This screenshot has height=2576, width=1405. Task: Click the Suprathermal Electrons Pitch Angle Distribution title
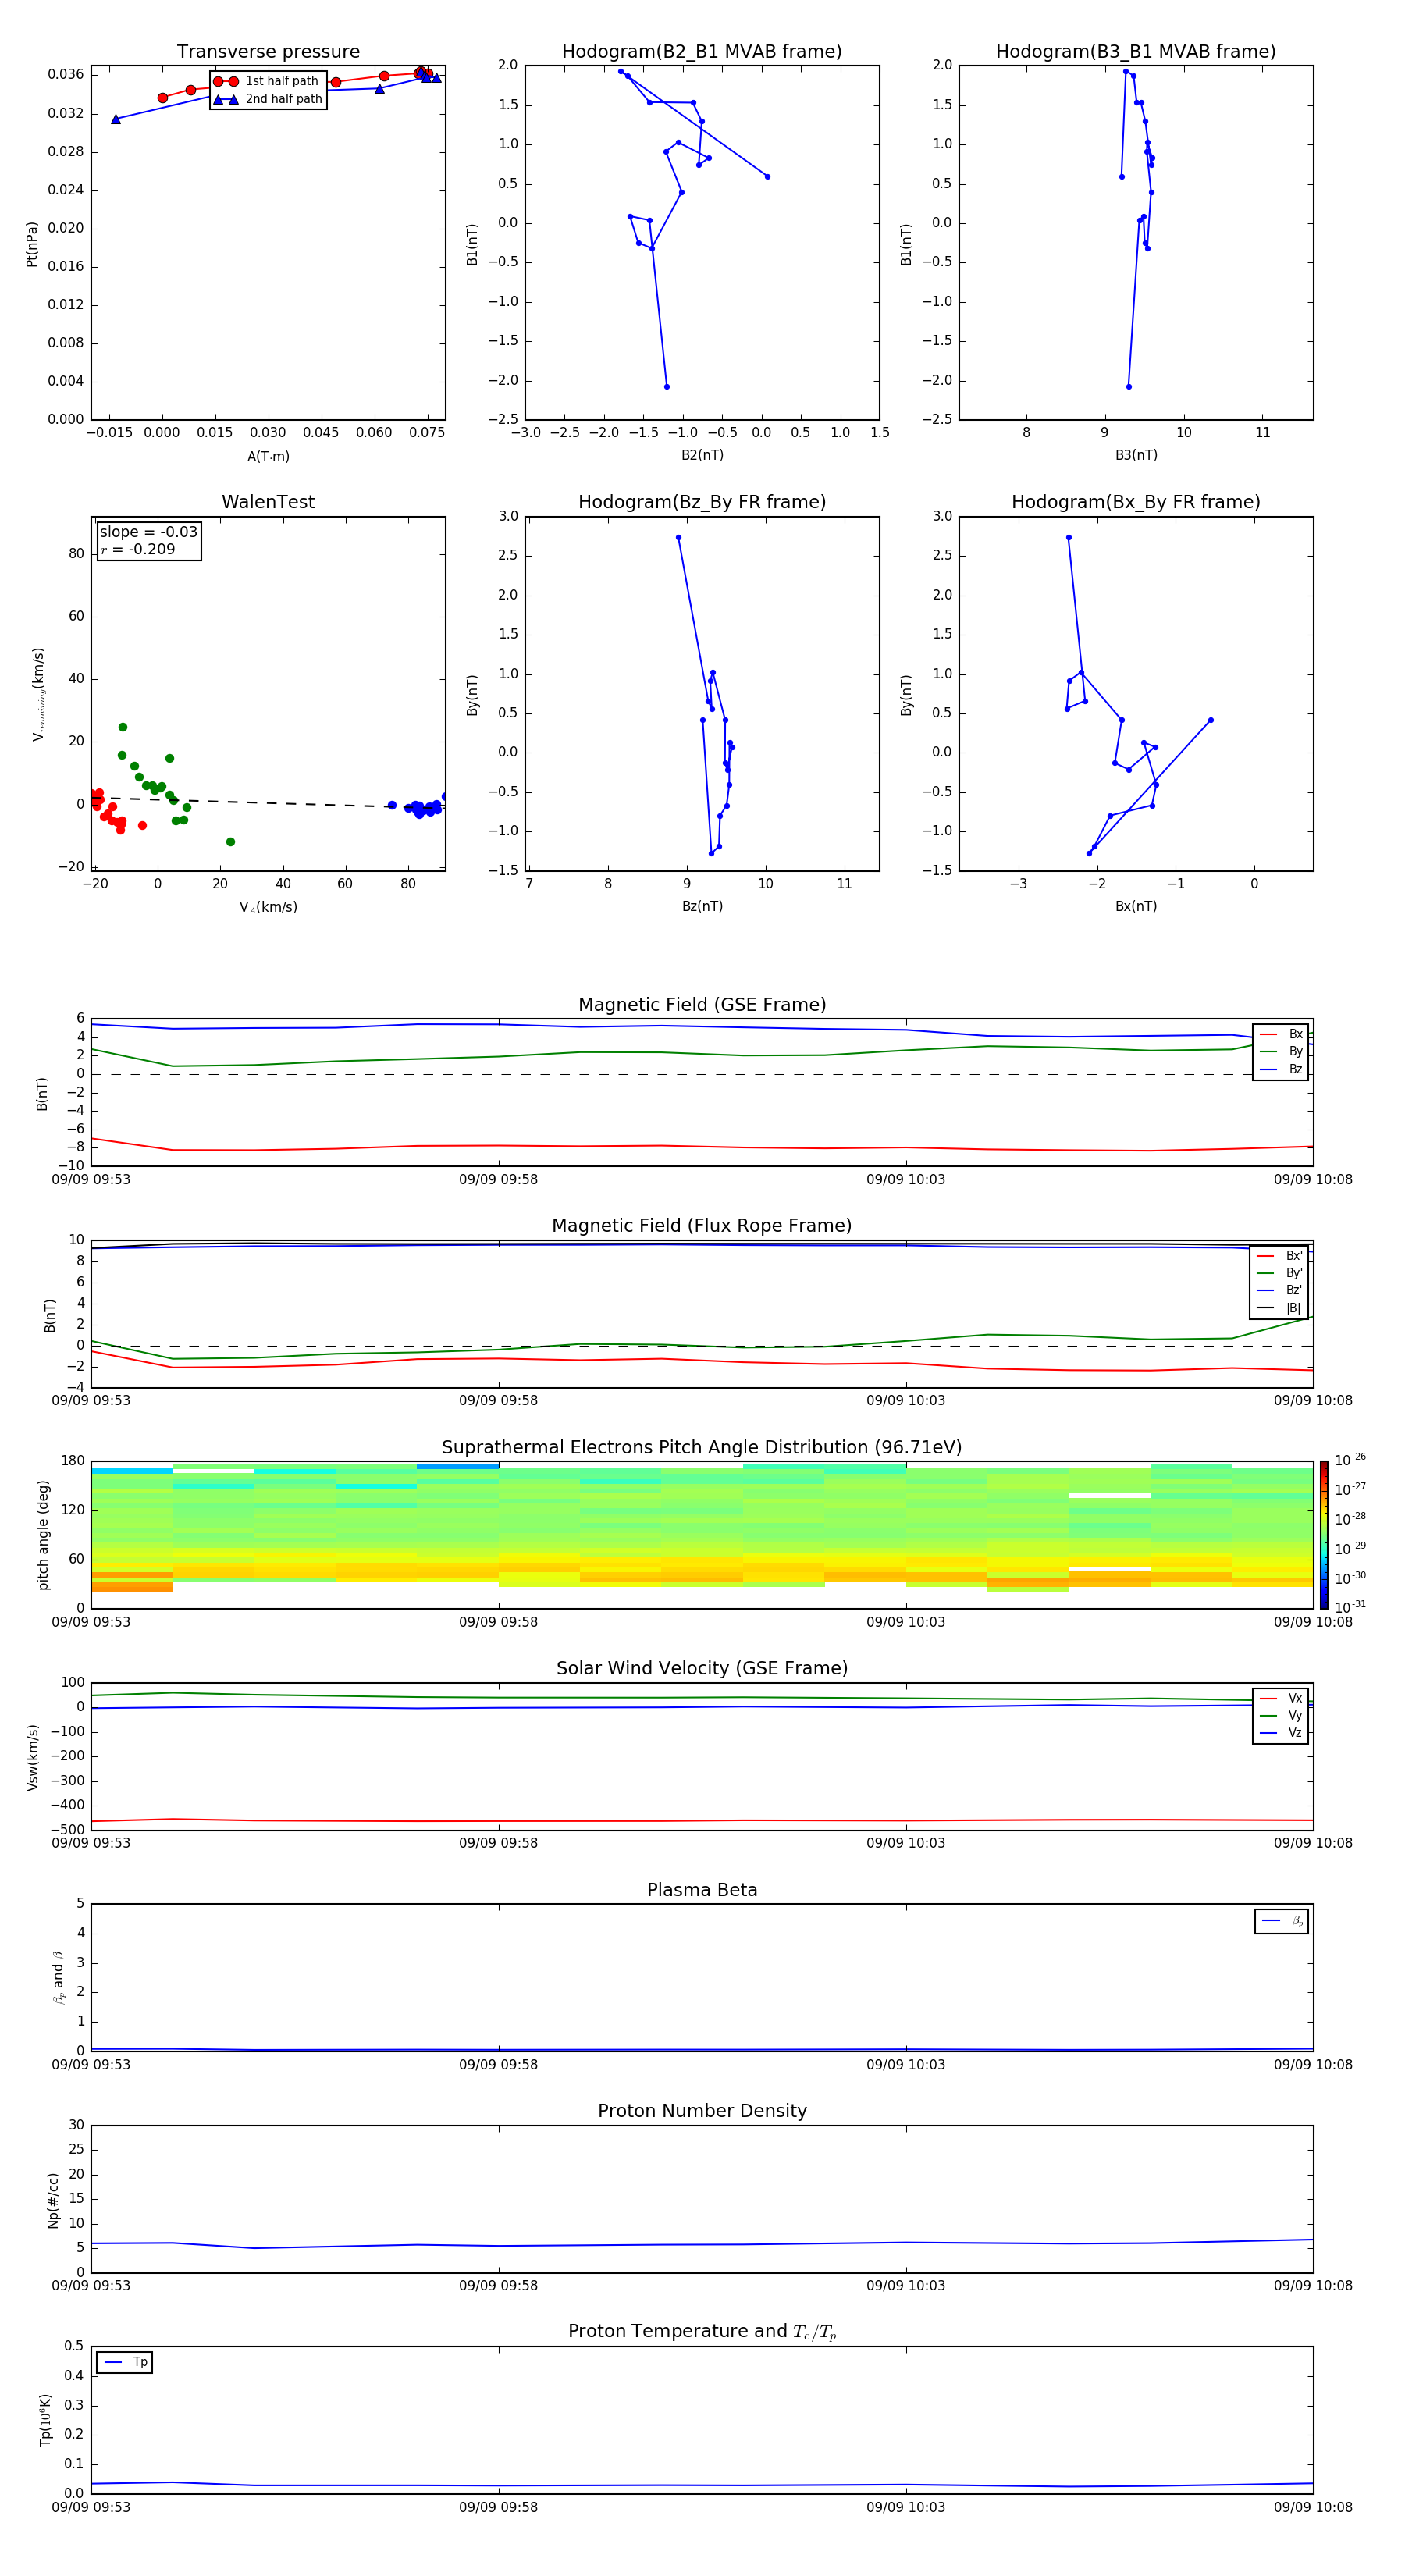click(x=702, y=1447)
